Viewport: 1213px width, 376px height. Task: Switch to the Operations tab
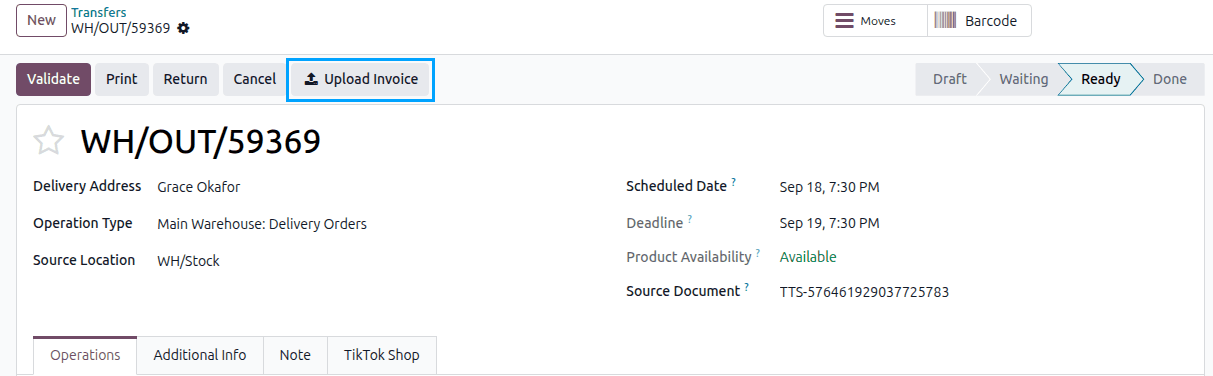tap(85, 355)
